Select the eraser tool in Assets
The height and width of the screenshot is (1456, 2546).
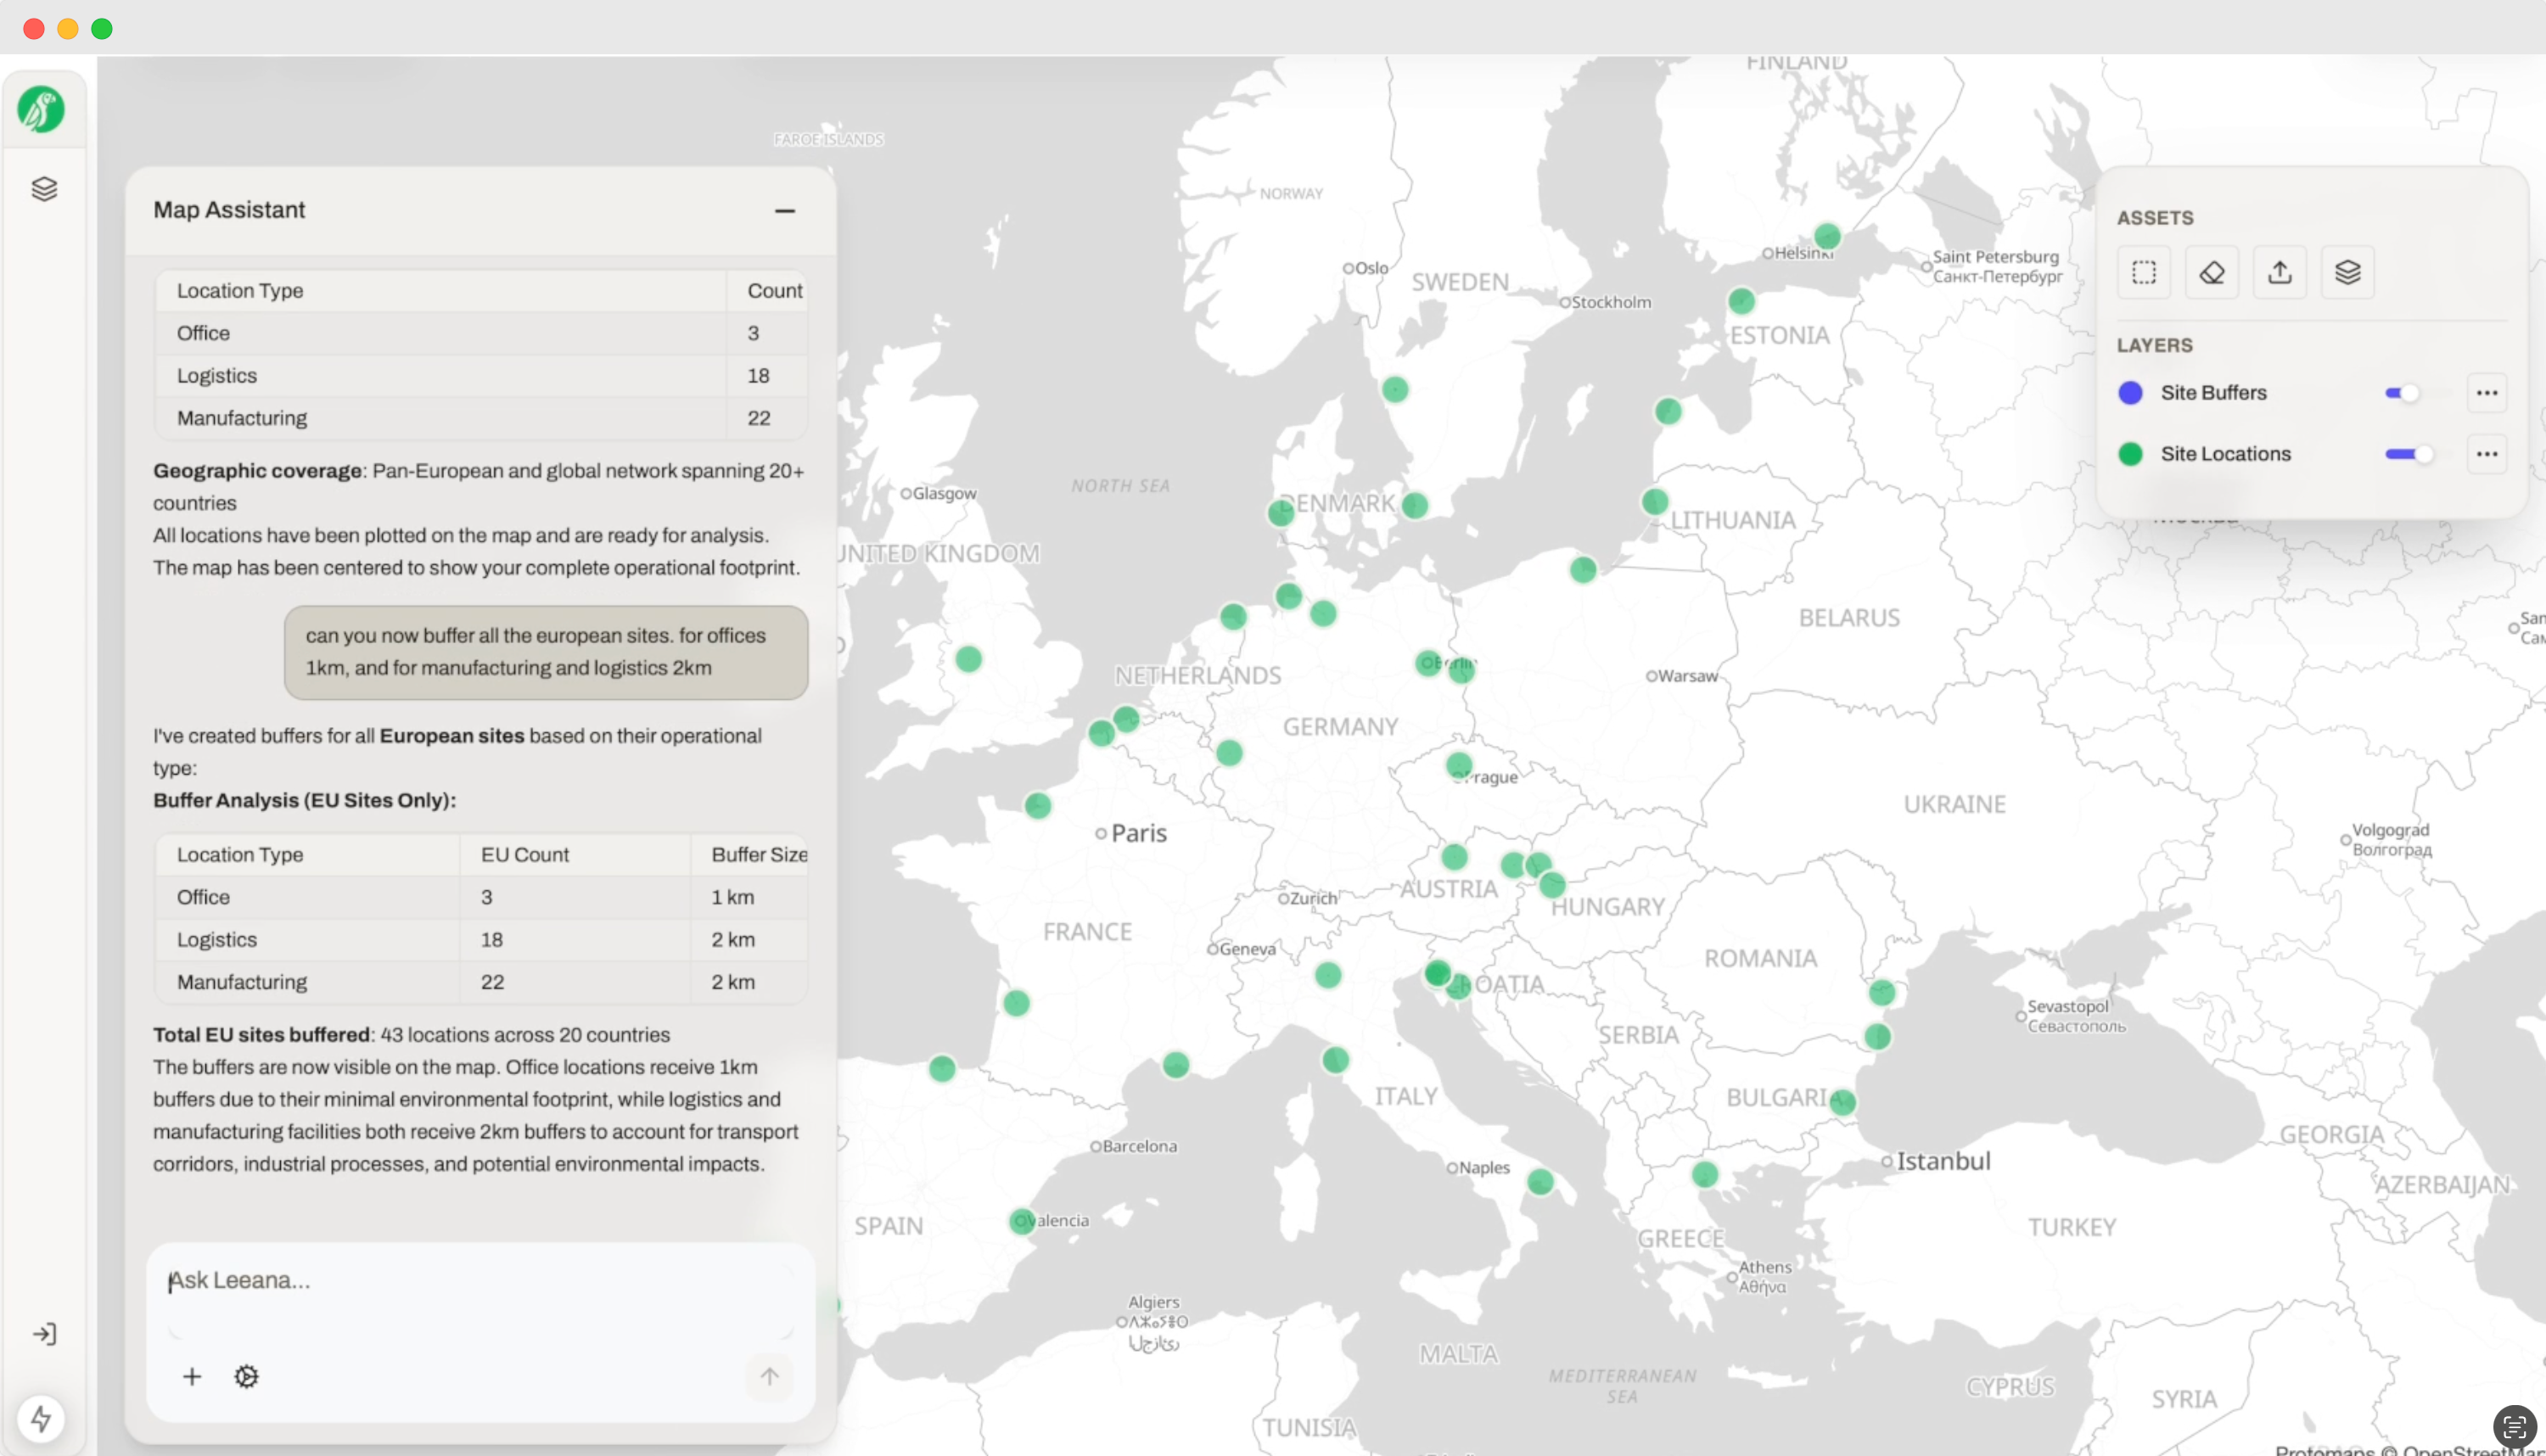tap(2212, 272)
